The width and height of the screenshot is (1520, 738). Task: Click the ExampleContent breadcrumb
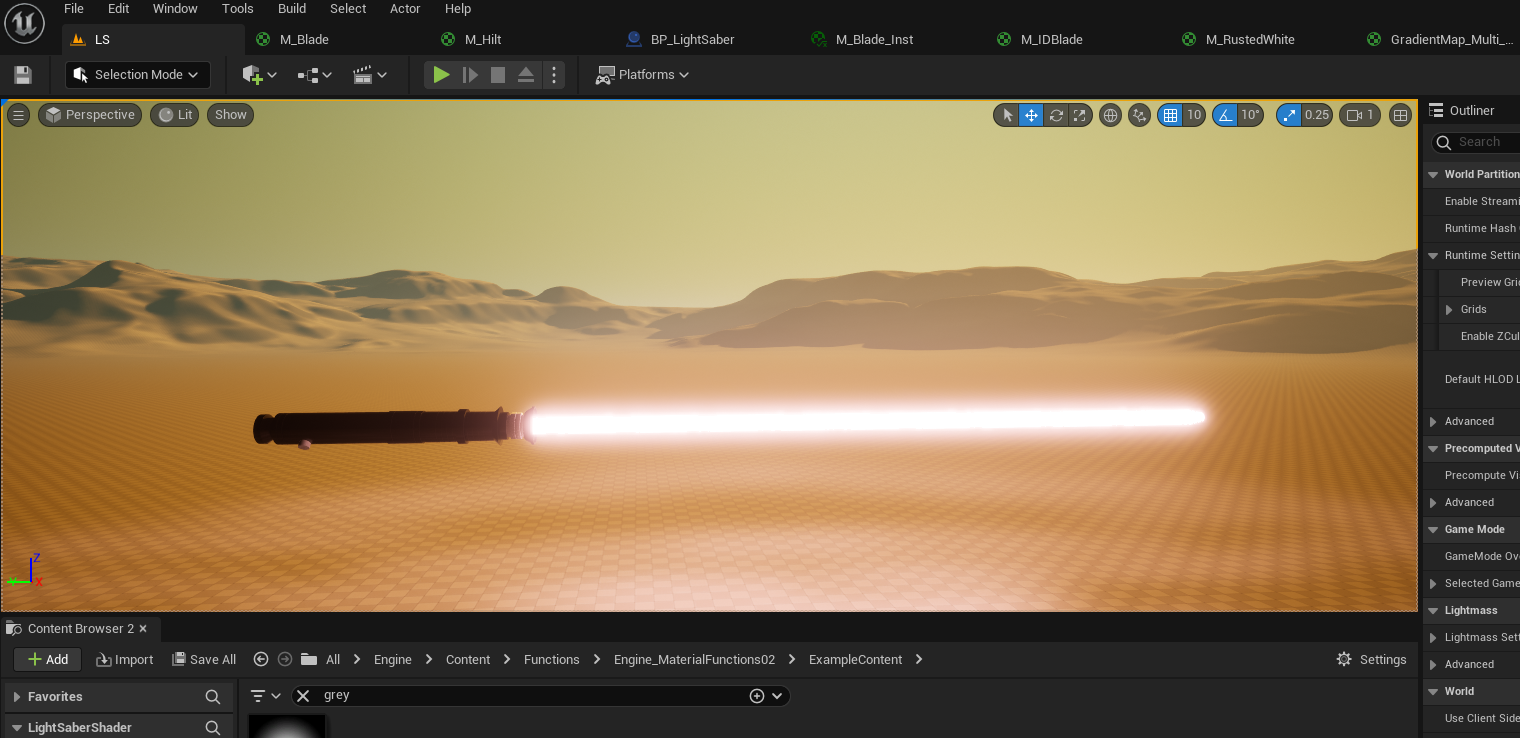(x=855, y=660)
